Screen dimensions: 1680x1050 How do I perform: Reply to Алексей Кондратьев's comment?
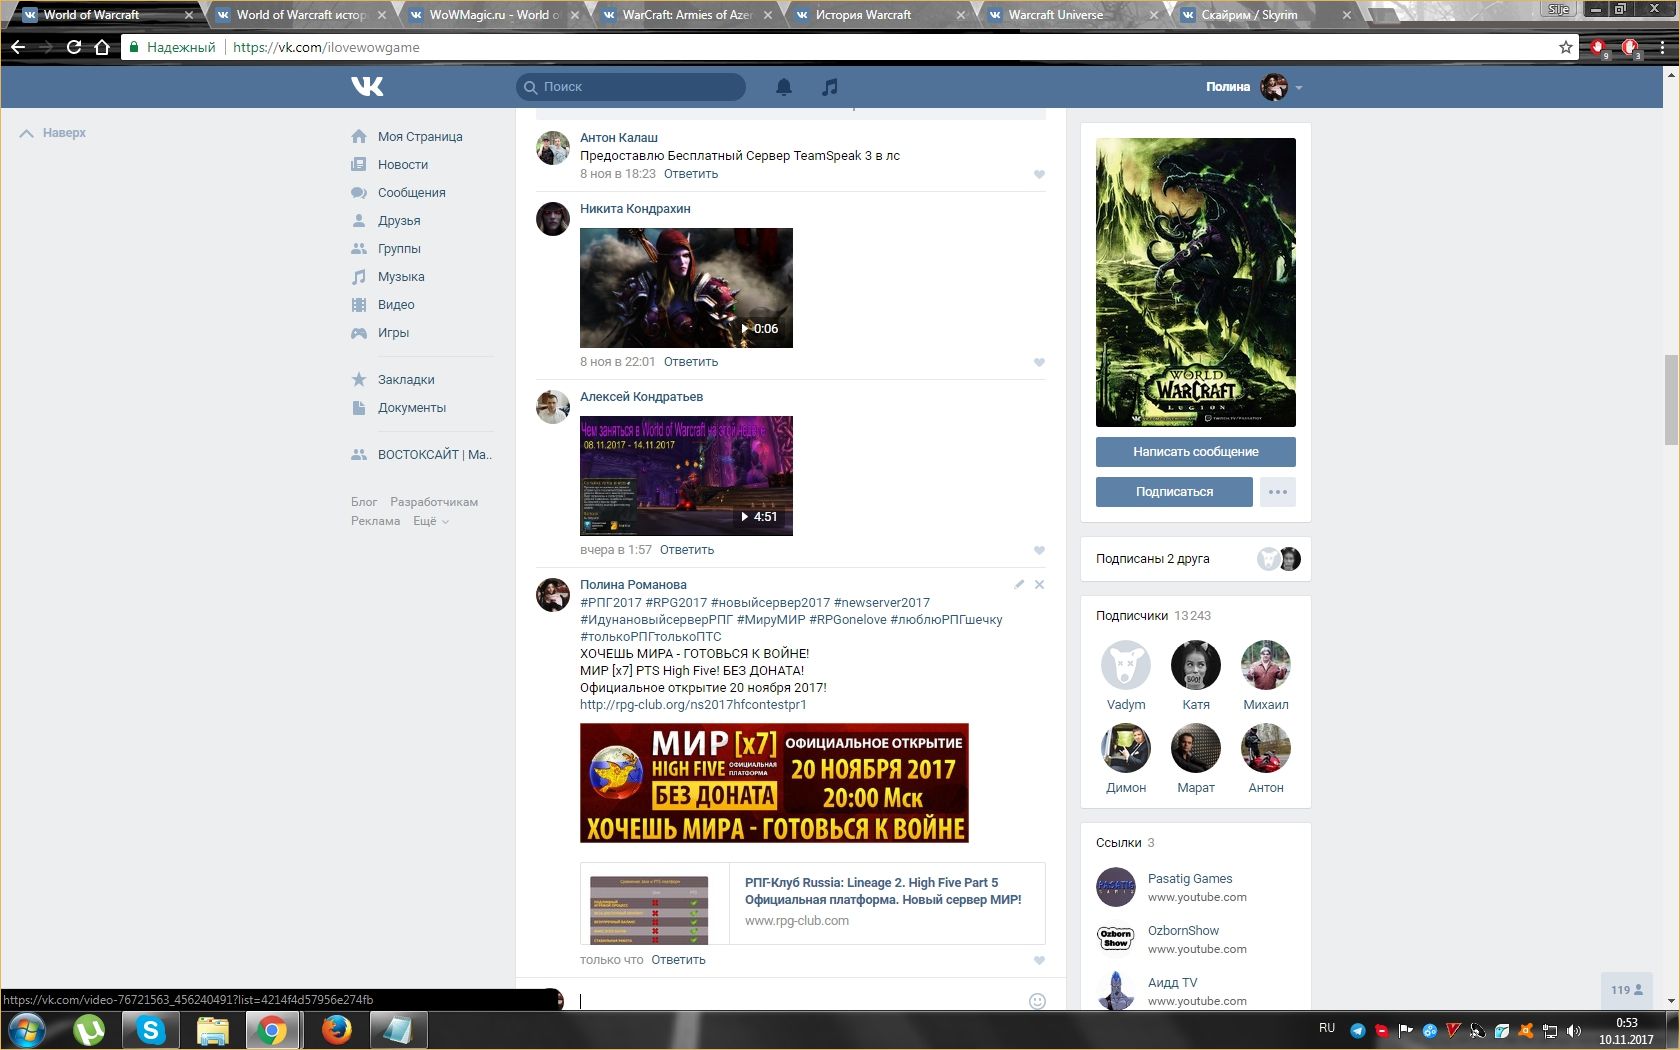(x=687, y=550)
